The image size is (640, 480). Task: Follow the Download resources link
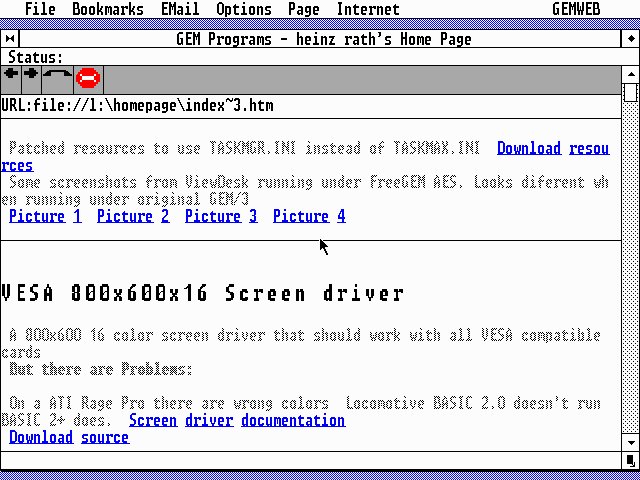tap(553, 148)
